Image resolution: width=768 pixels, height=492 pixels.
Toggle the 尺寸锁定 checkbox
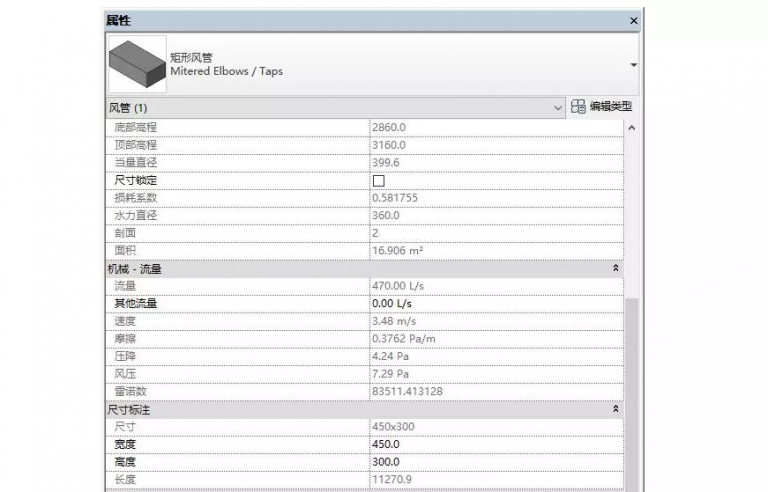(x=378, y=180)
